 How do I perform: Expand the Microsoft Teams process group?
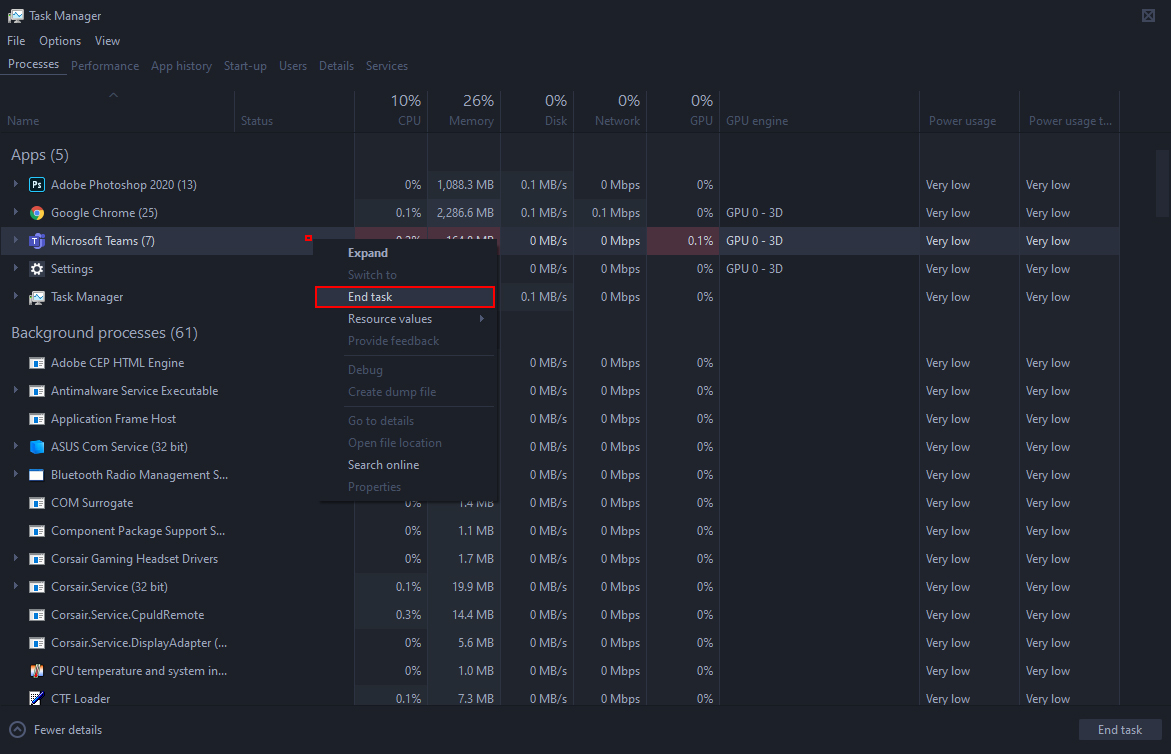click(16, 240)
